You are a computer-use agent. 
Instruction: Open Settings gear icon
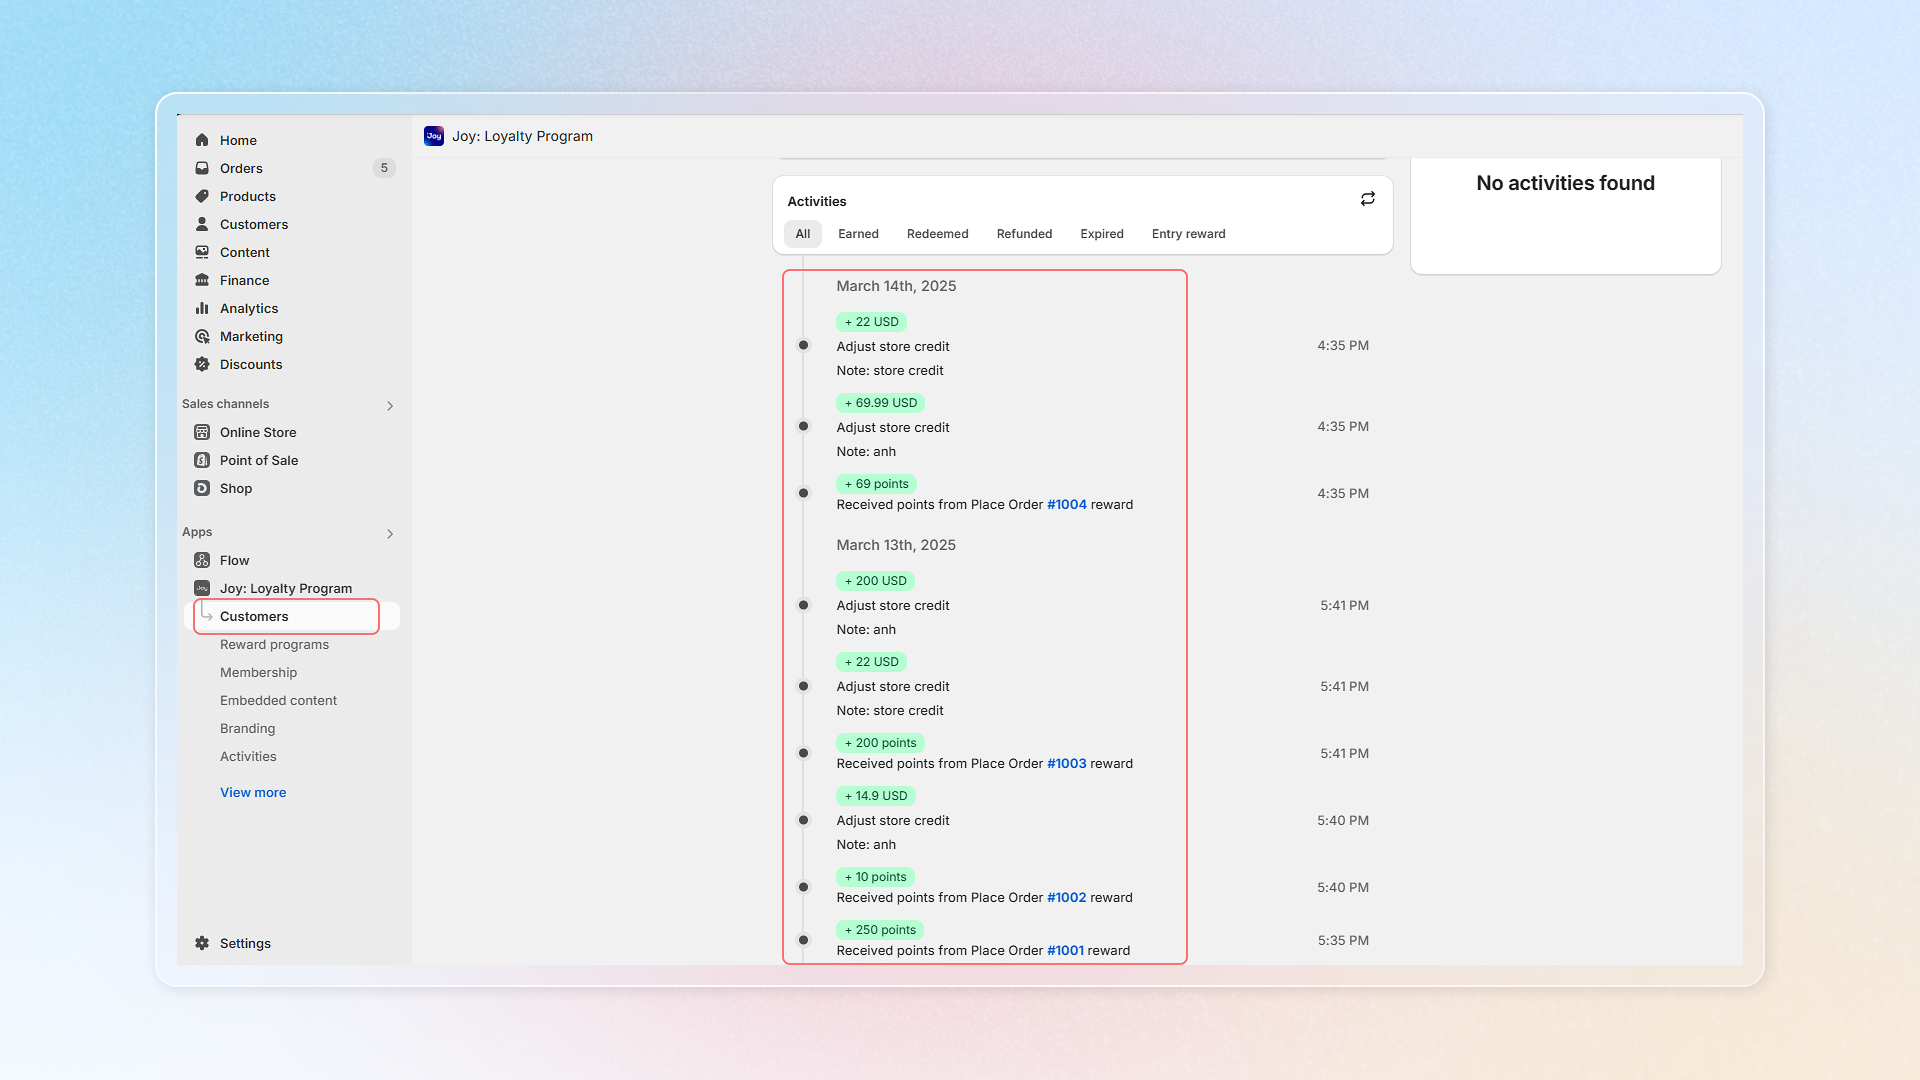point(202,943)
